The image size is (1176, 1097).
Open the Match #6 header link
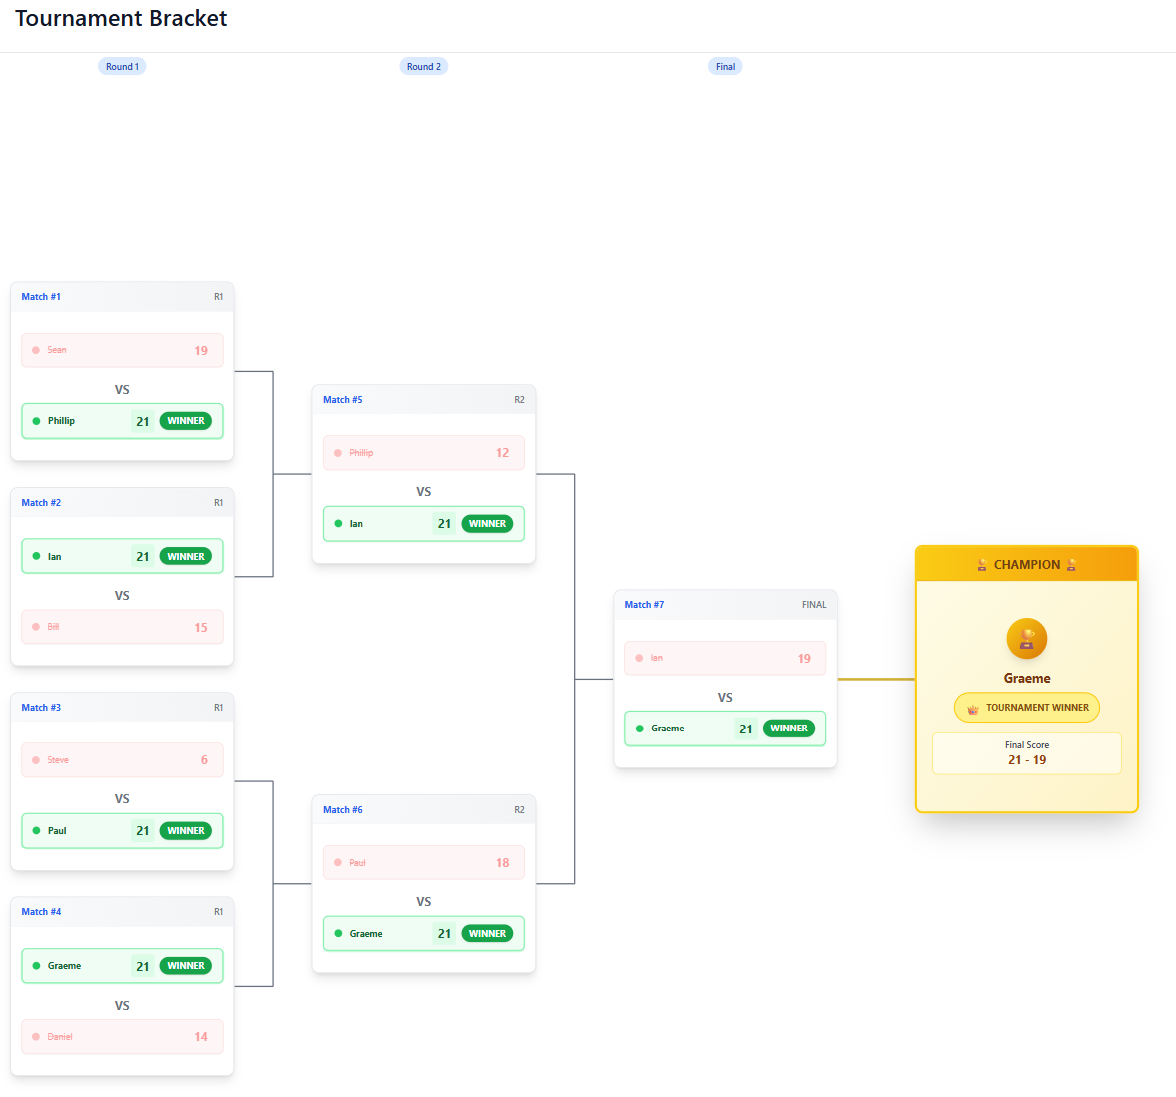pos(343,810)
